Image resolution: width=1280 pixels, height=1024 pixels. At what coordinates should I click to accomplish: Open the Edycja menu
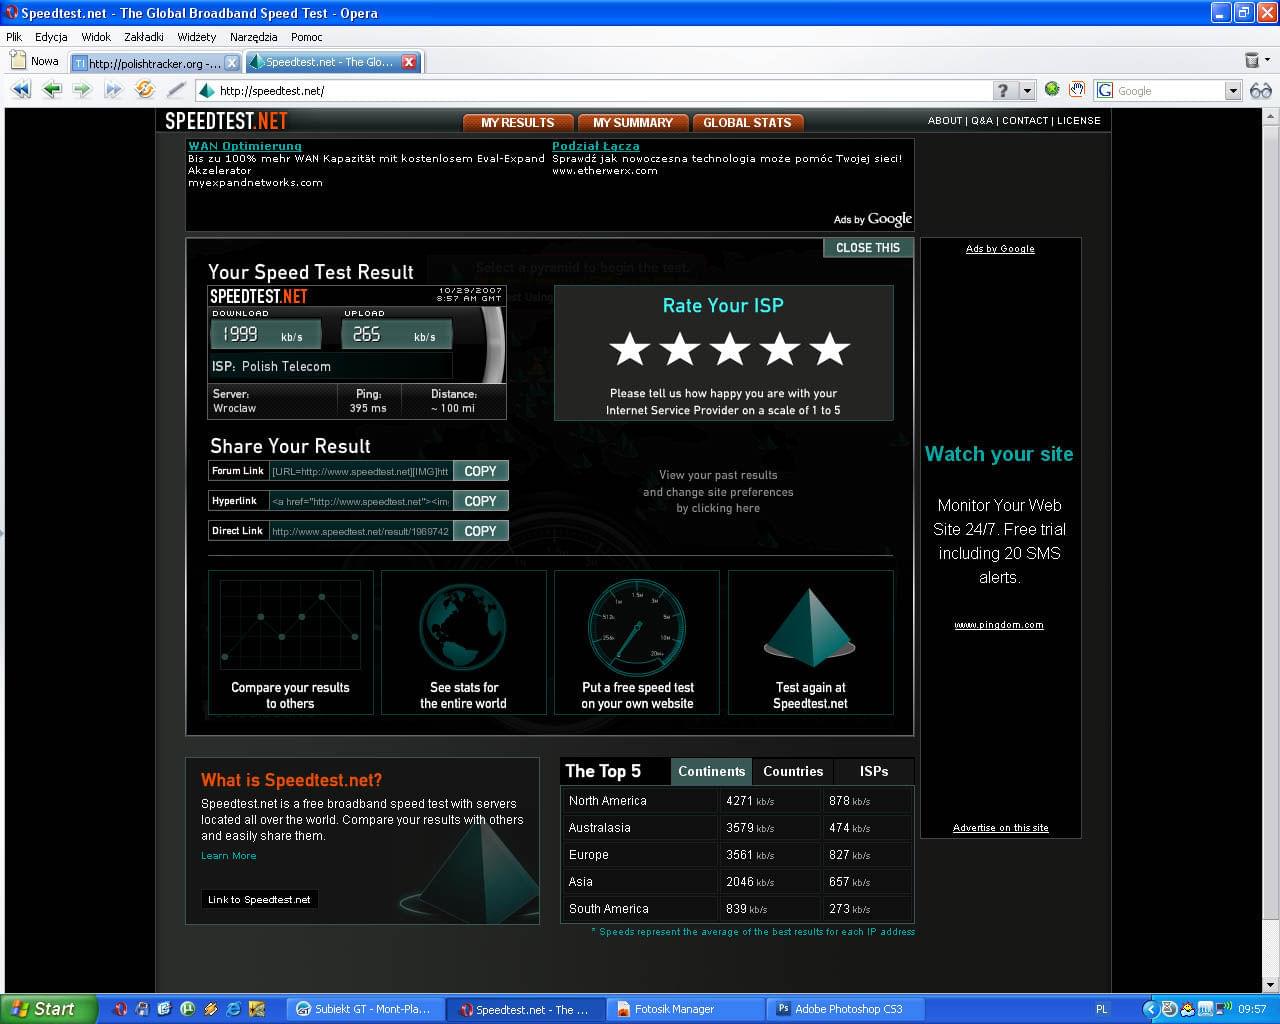click(x=51, y=37)
